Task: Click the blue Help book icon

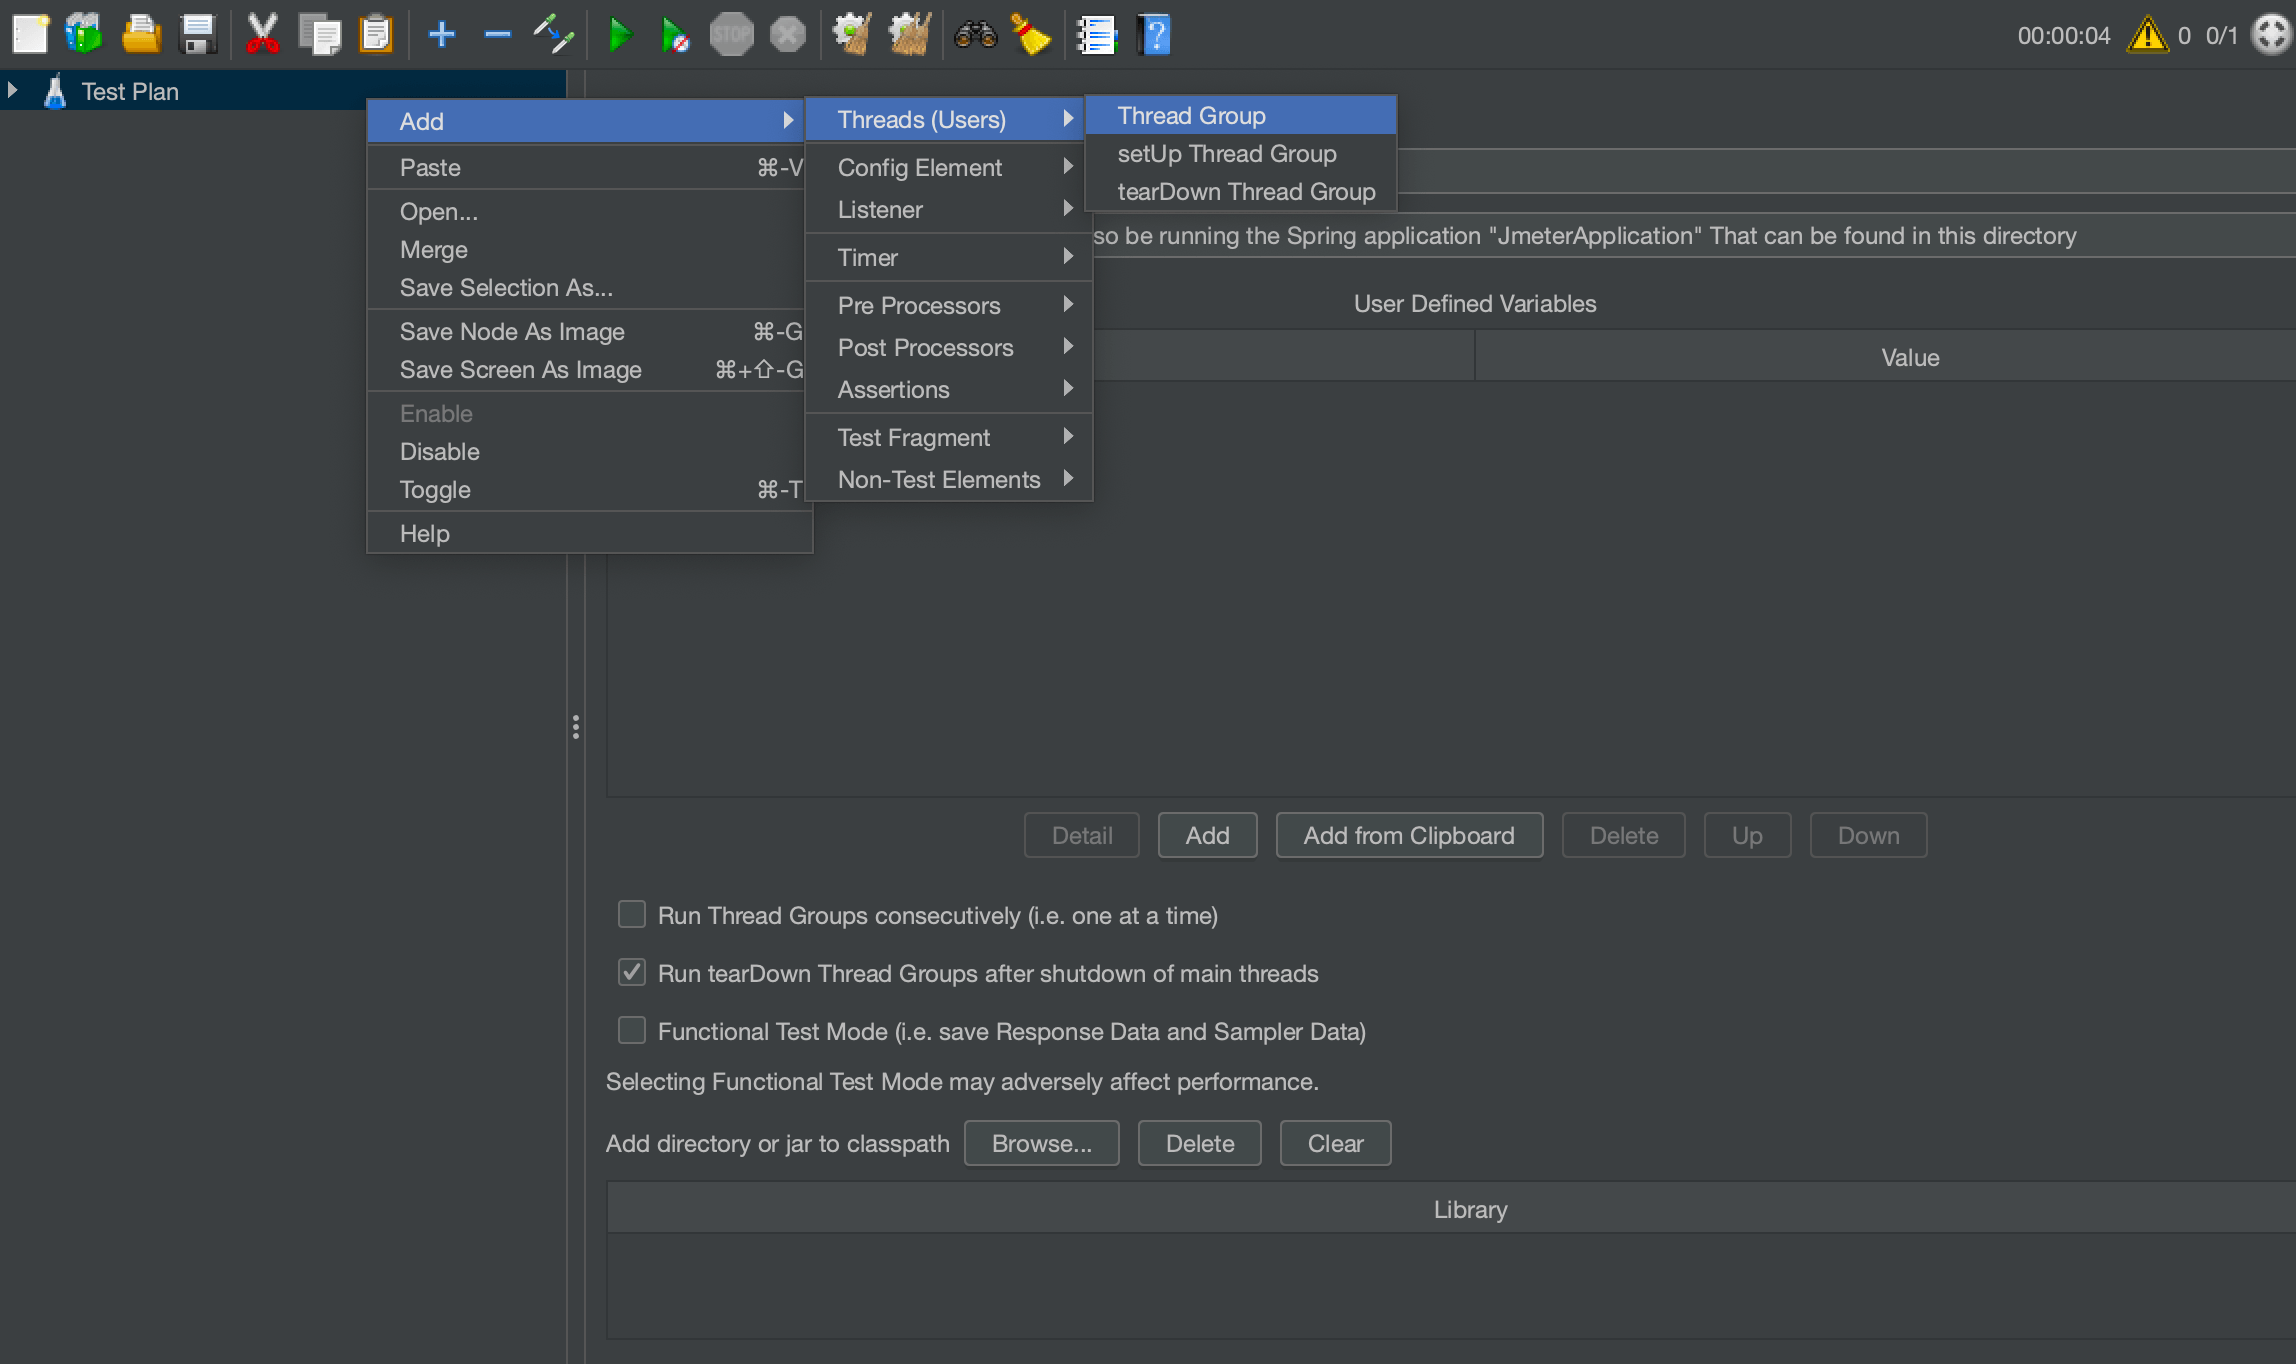Action: tap(1154, 34)
